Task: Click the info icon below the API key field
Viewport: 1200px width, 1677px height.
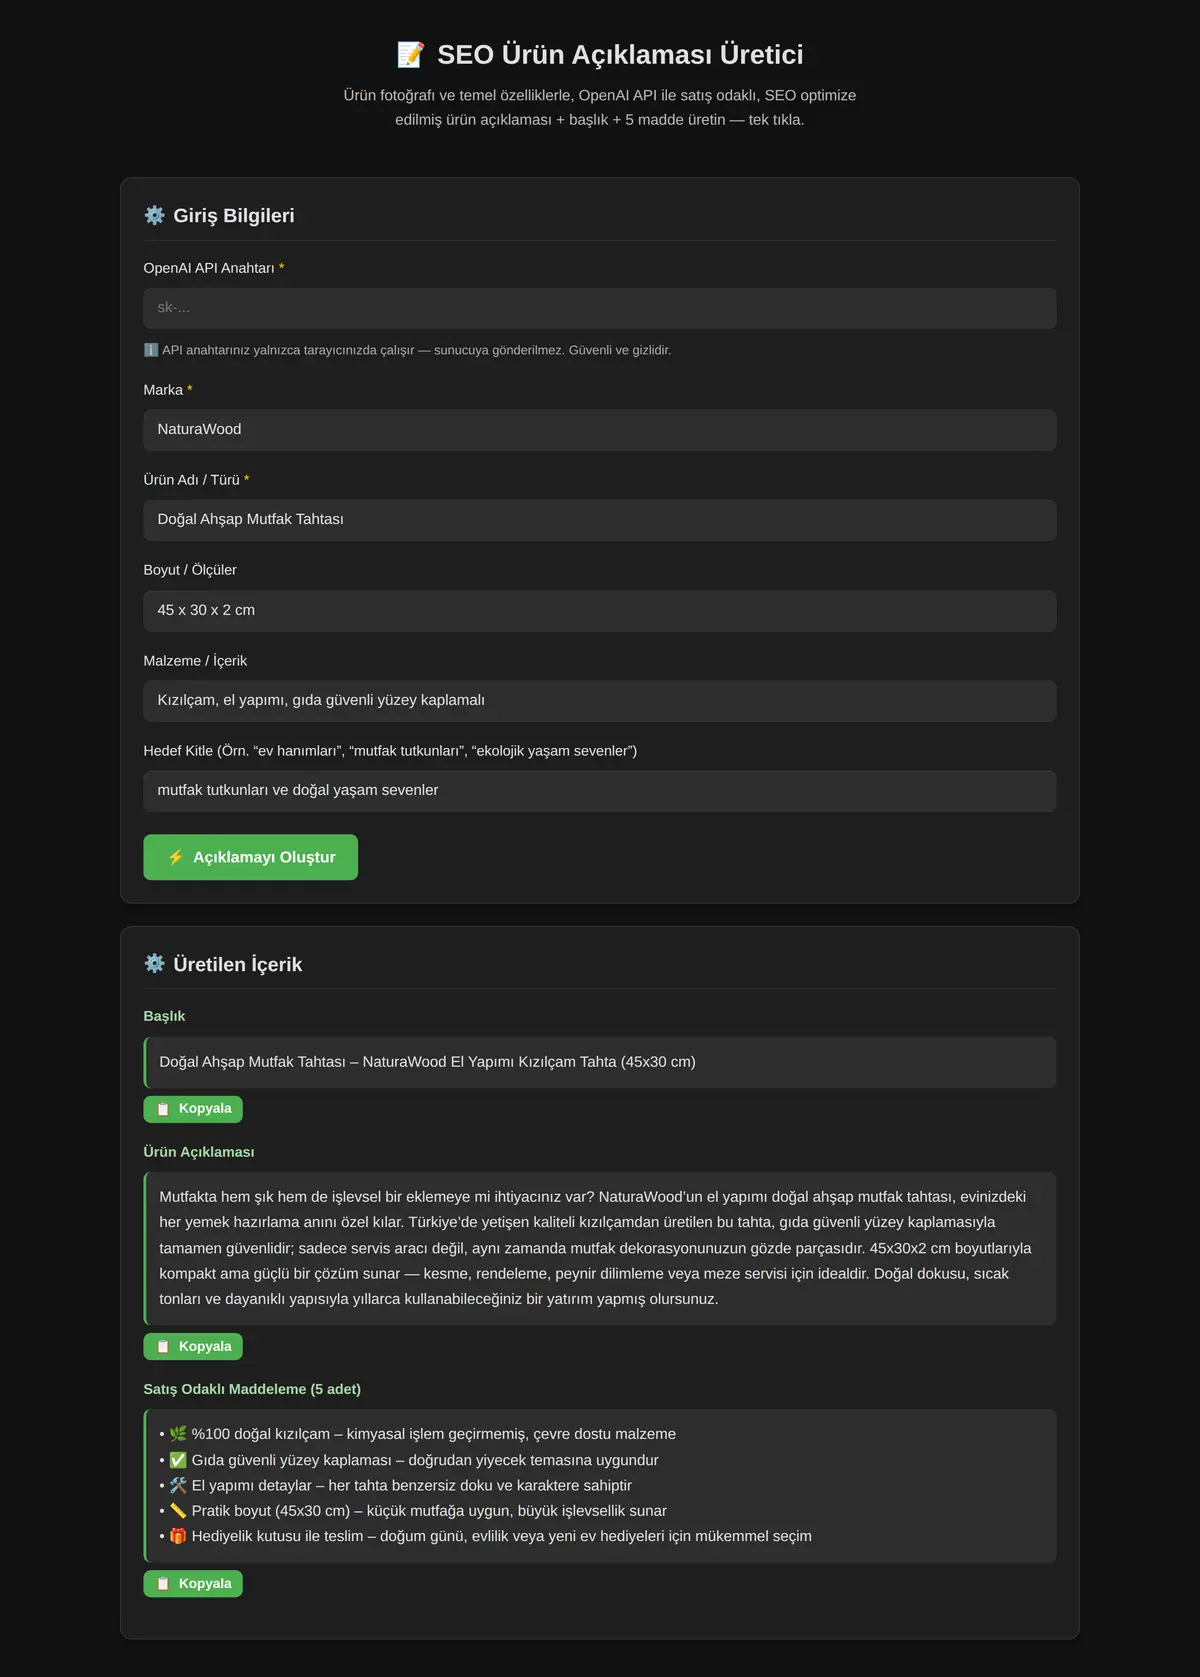Action: tap(151, 350)
